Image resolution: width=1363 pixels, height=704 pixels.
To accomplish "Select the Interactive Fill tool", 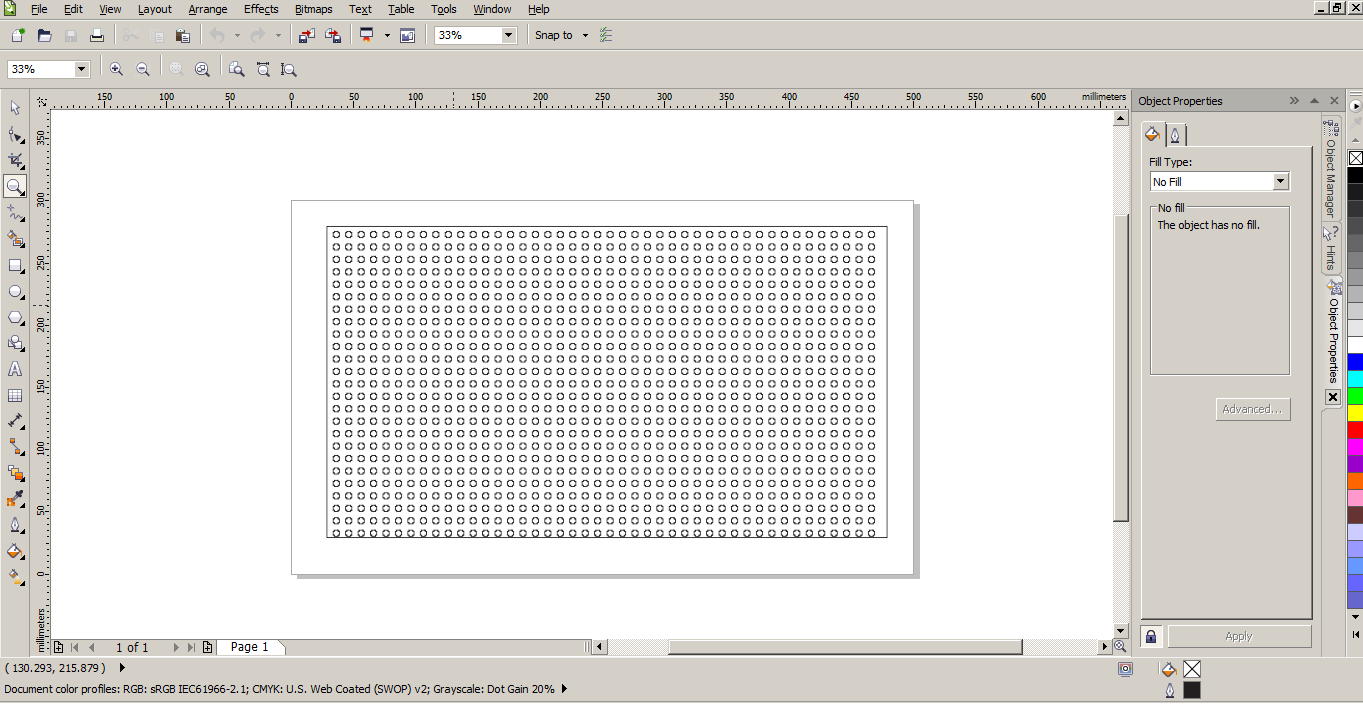I will (x=15, y=577).
